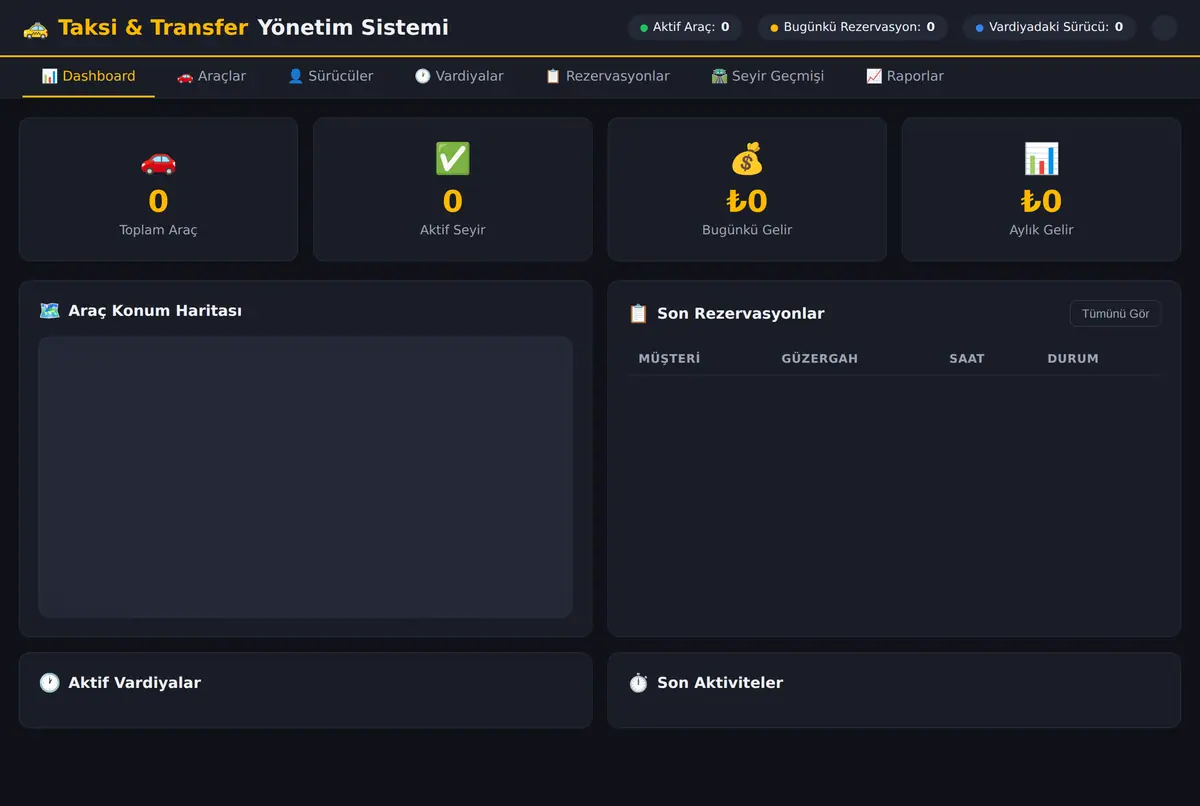Click the Son Rezervasyonlar heading

point(741,313)
